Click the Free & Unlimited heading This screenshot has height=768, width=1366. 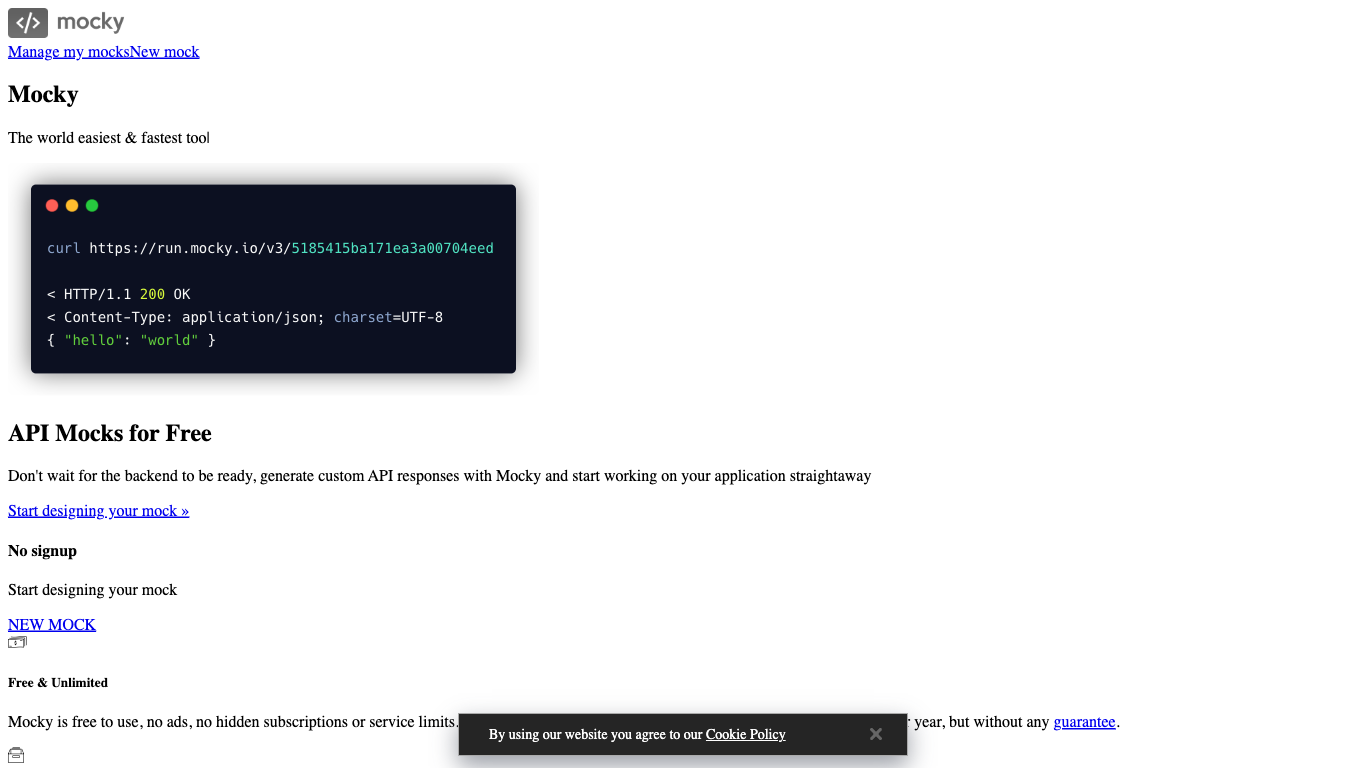tap(58, 683)
